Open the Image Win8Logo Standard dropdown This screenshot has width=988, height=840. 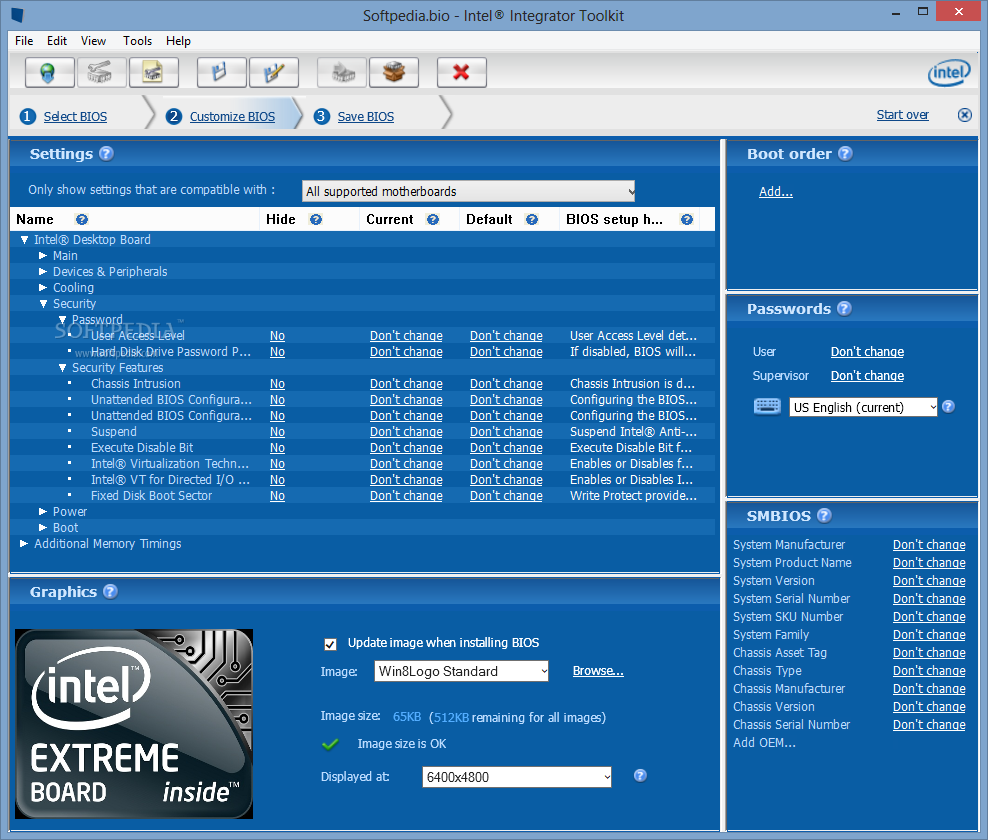point(461,671)
